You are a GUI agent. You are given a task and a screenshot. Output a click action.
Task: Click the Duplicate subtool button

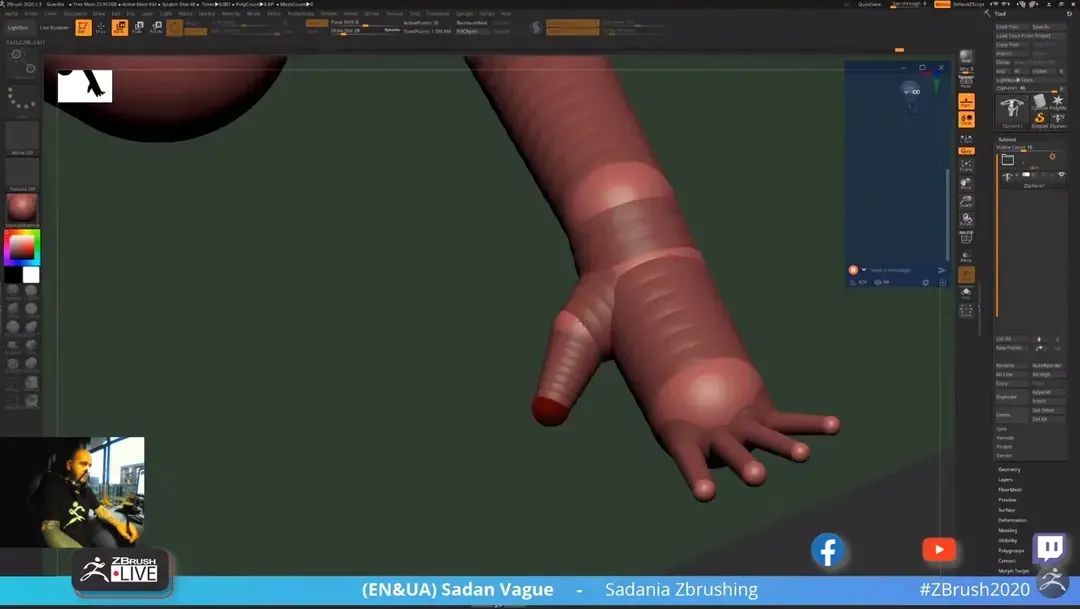[1005, 397]
